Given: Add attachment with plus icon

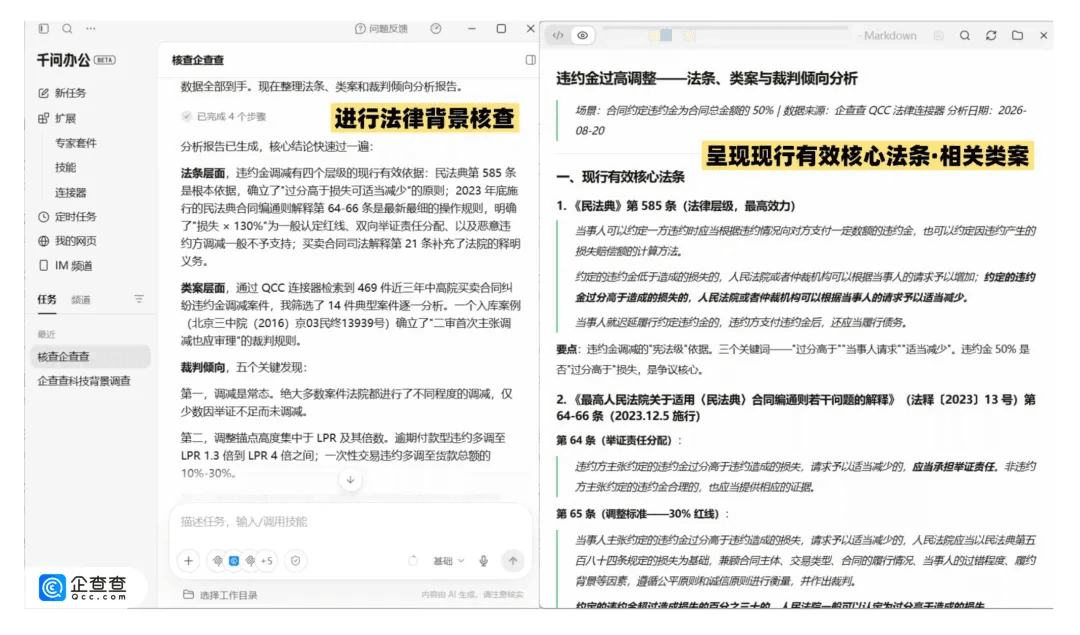Looking at the screenshot, I should coord(189,561).
